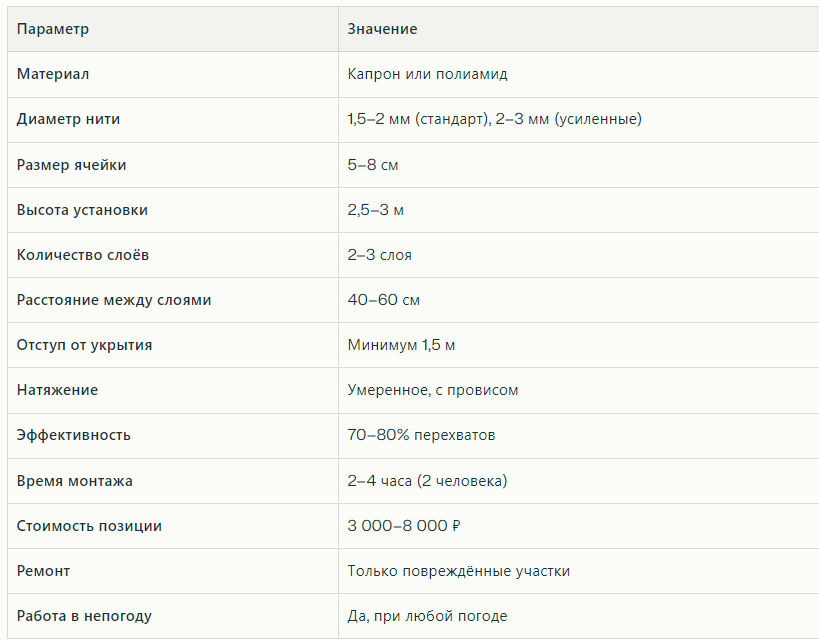The width and height of the screenshot is (819, 640).
Task: Select the 'Ремонт' row label
Action: tap(43, 571)
